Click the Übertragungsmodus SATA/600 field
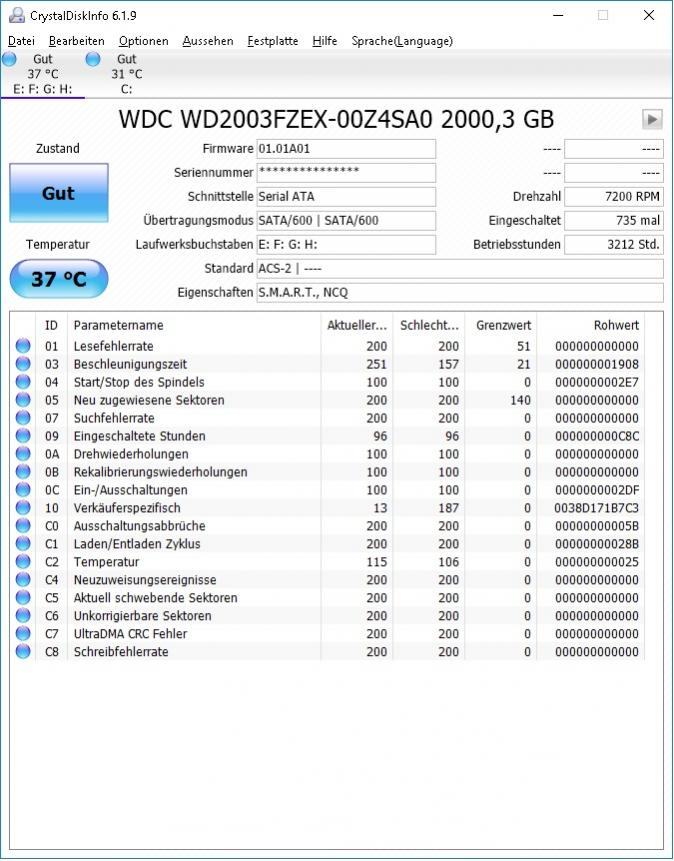This screenshot has height=861, width=674. (x=346, y=221)
